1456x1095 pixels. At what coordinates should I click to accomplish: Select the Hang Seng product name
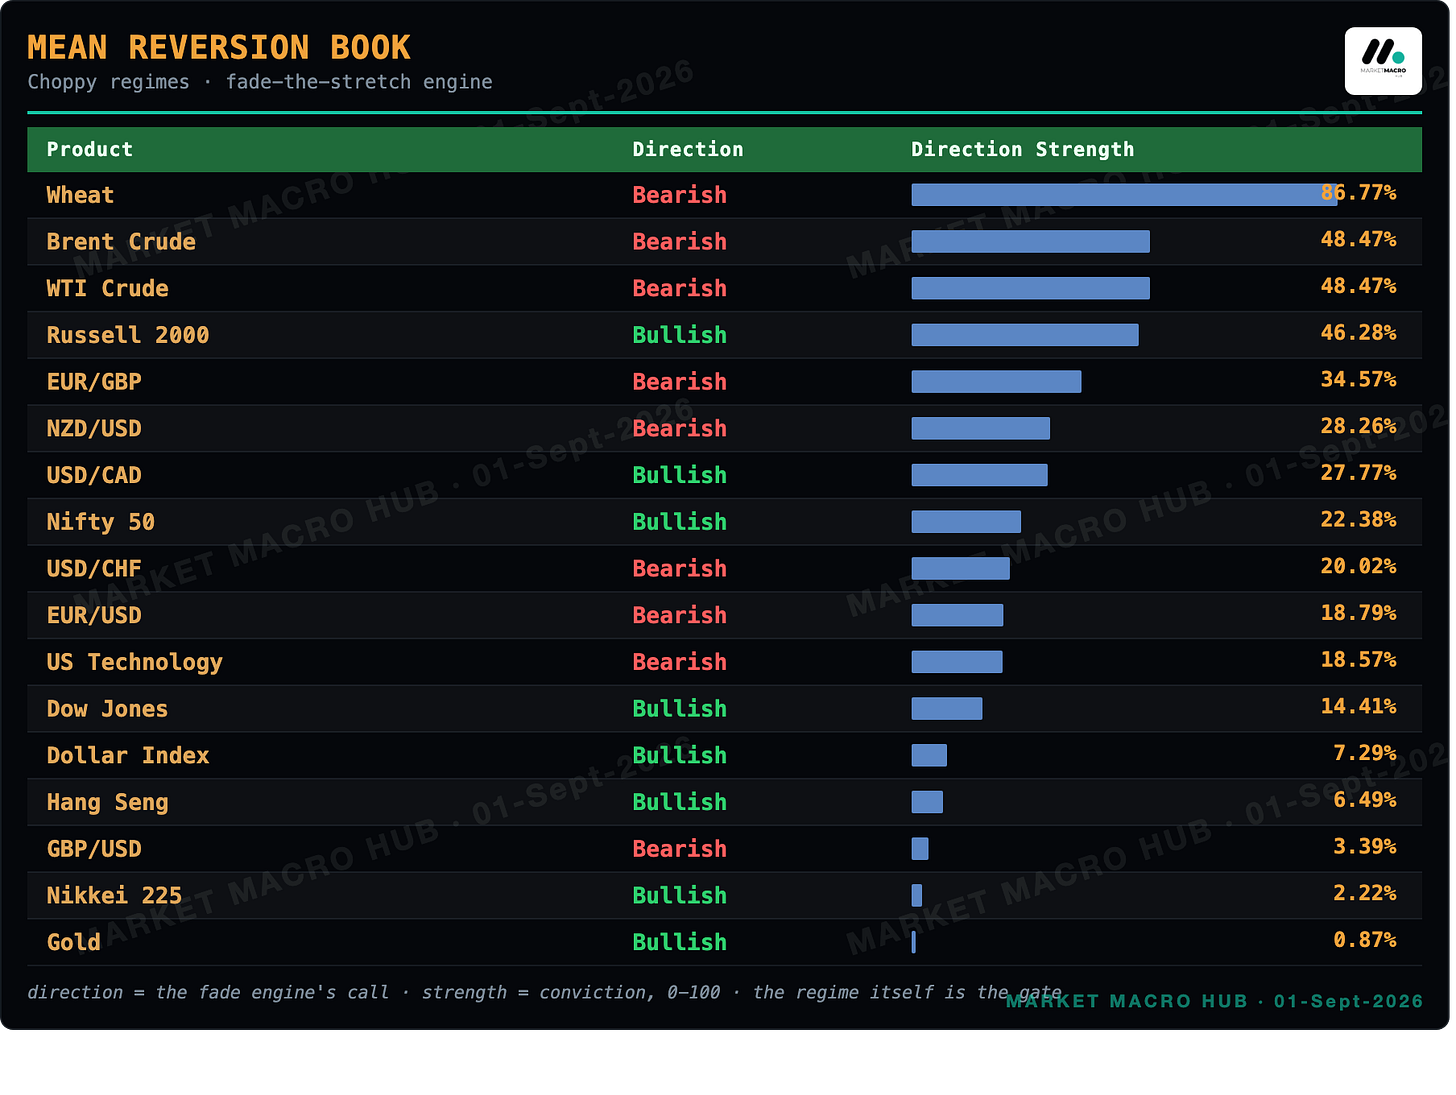[x=107, y=802]
